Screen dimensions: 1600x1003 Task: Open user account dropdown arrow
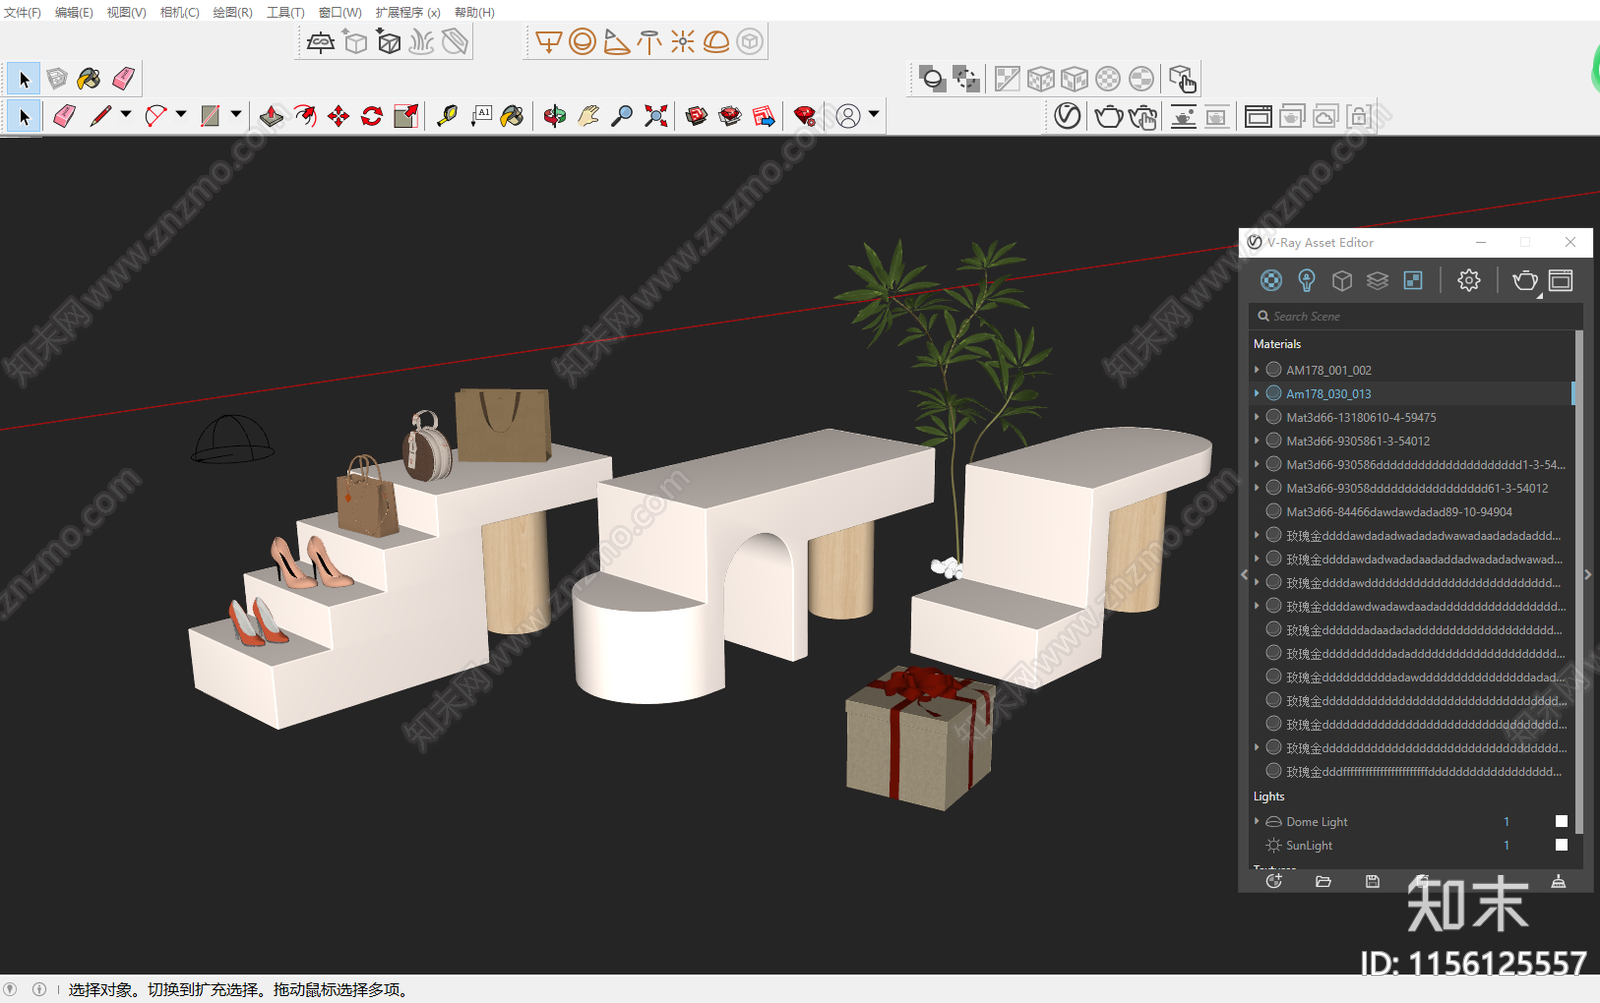[874, 115]
